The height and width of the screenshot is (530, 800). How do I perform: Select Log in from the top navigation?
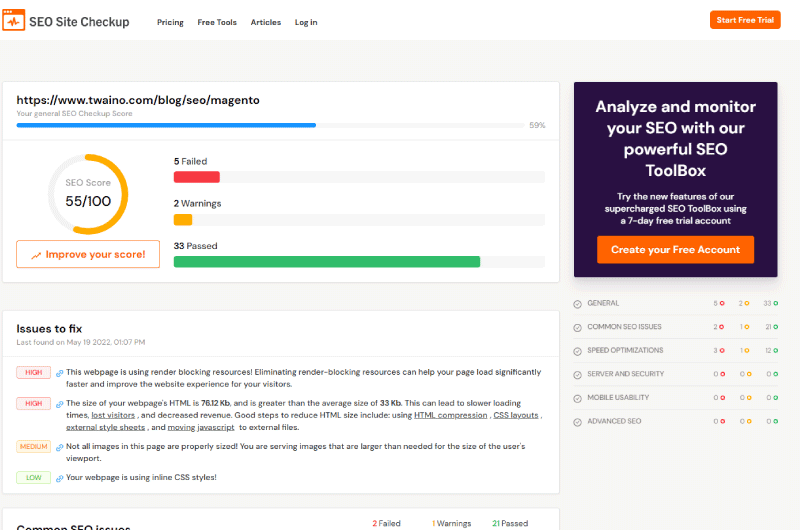306,22
